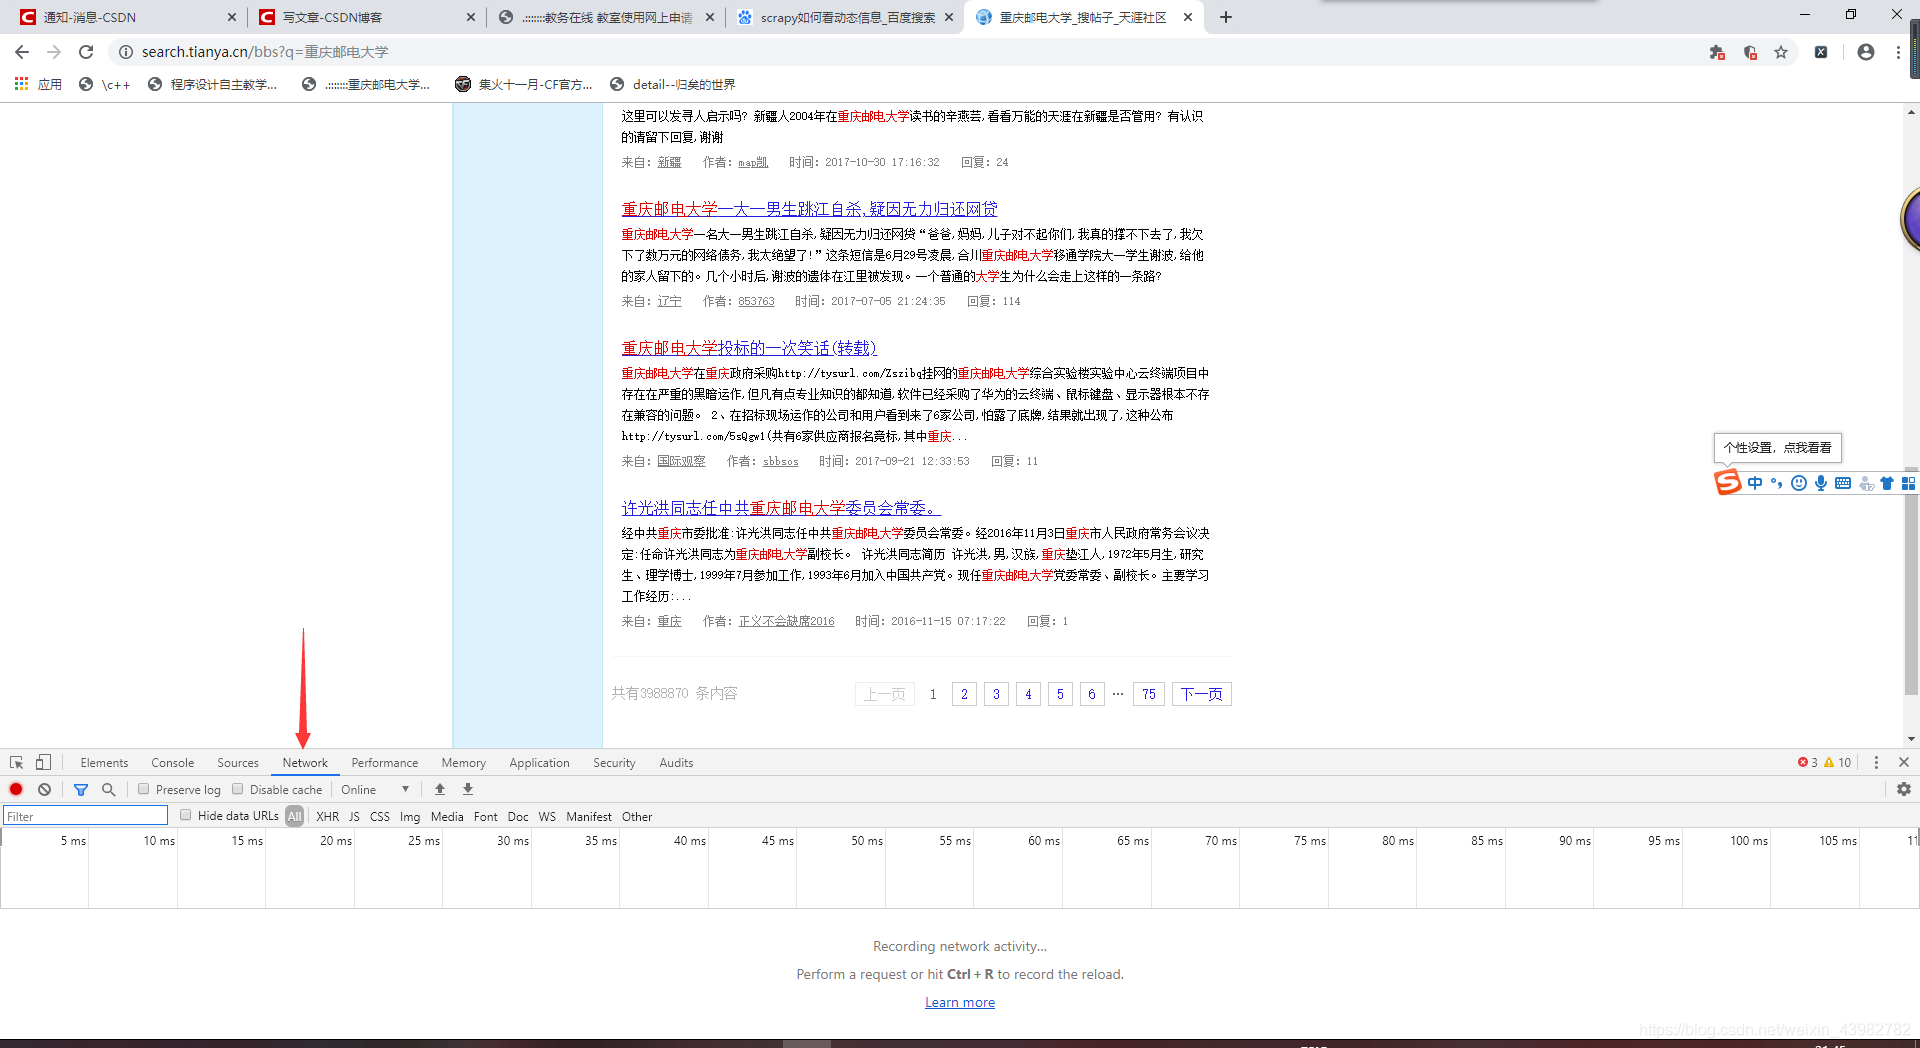Go to results page 2
The height and width of the screenshot is (1048, 1920).
click(964, 694)
